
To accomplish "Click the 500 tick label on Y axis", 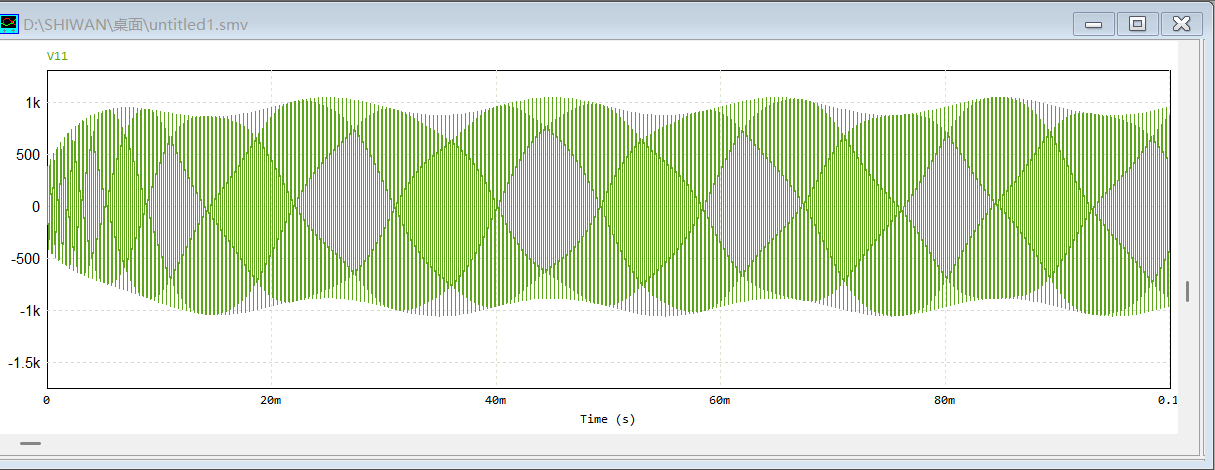I will point(28,155).
